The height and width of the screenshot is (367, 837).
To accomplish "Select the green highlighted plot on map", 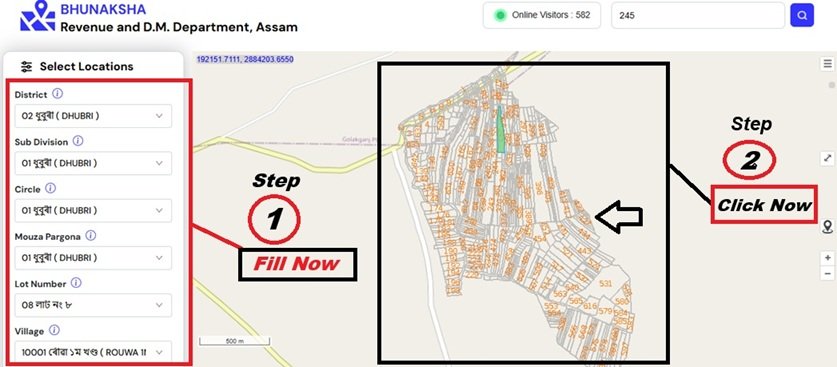I will [x=500, y=130].
